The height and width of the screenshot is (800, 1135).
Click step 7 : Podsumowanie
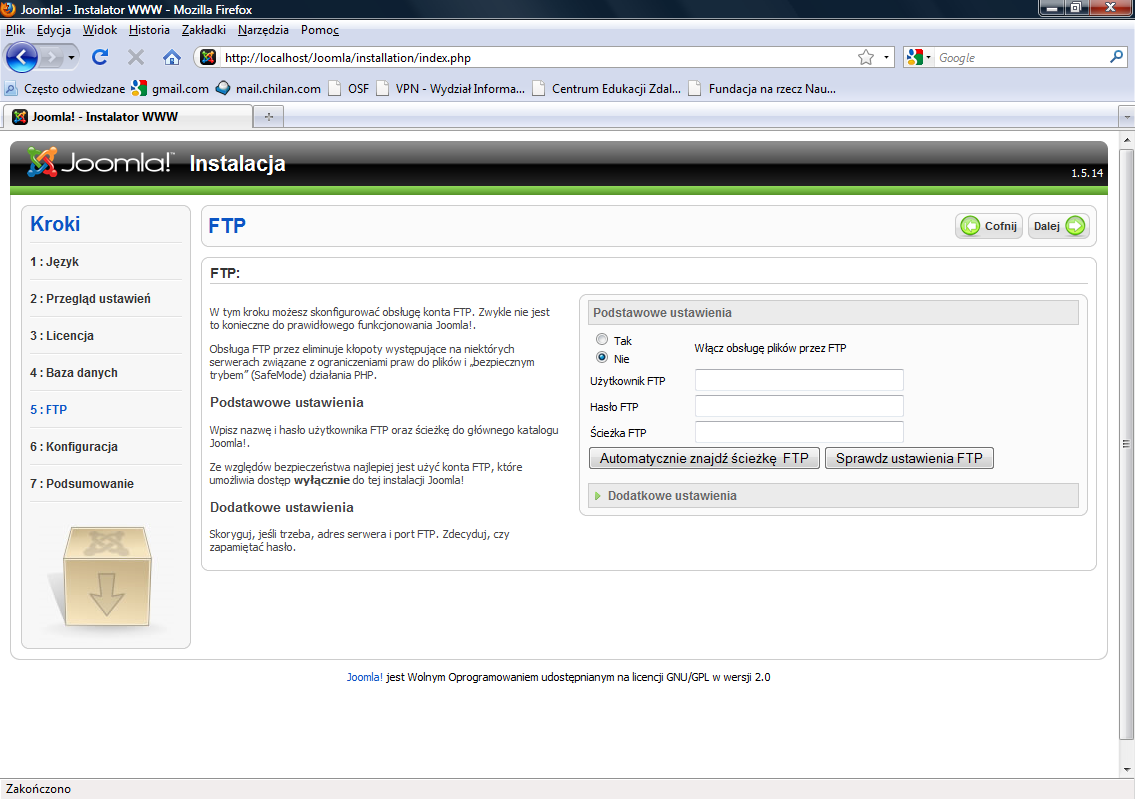[82, 483]
